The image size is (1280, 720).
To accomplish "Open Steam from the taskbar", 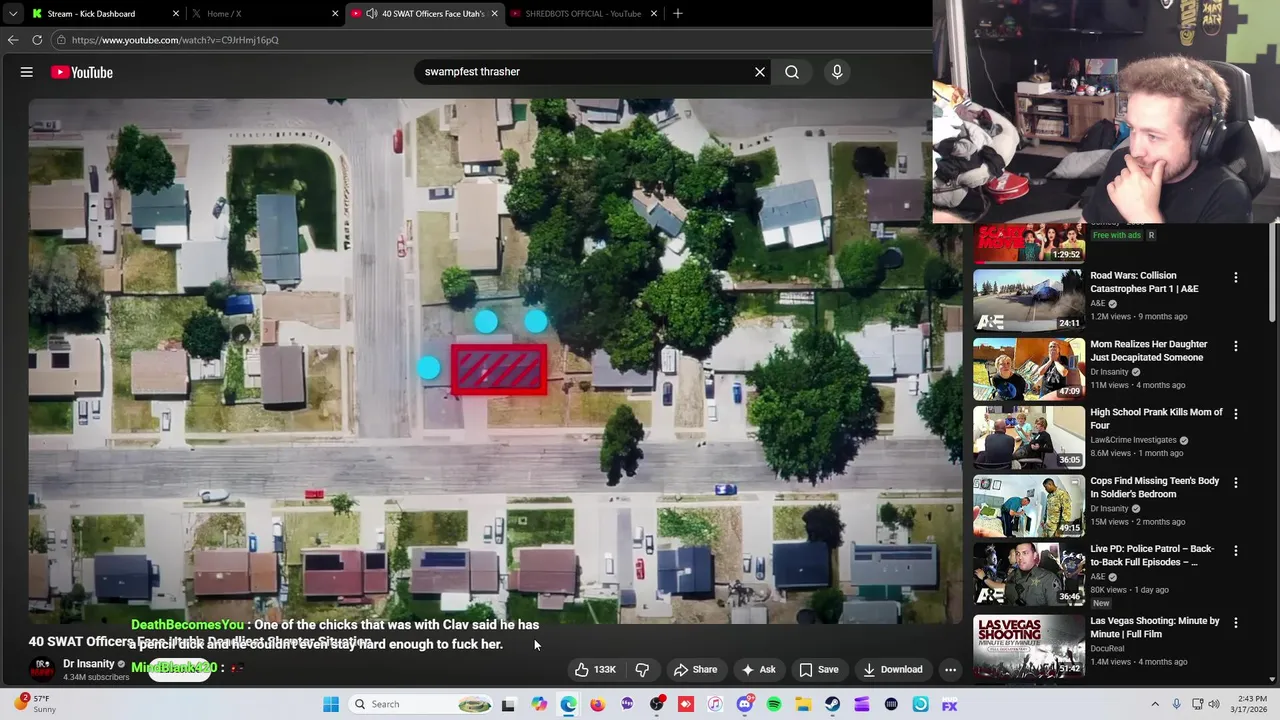I will pyautogui.click(x=832, y=704).
